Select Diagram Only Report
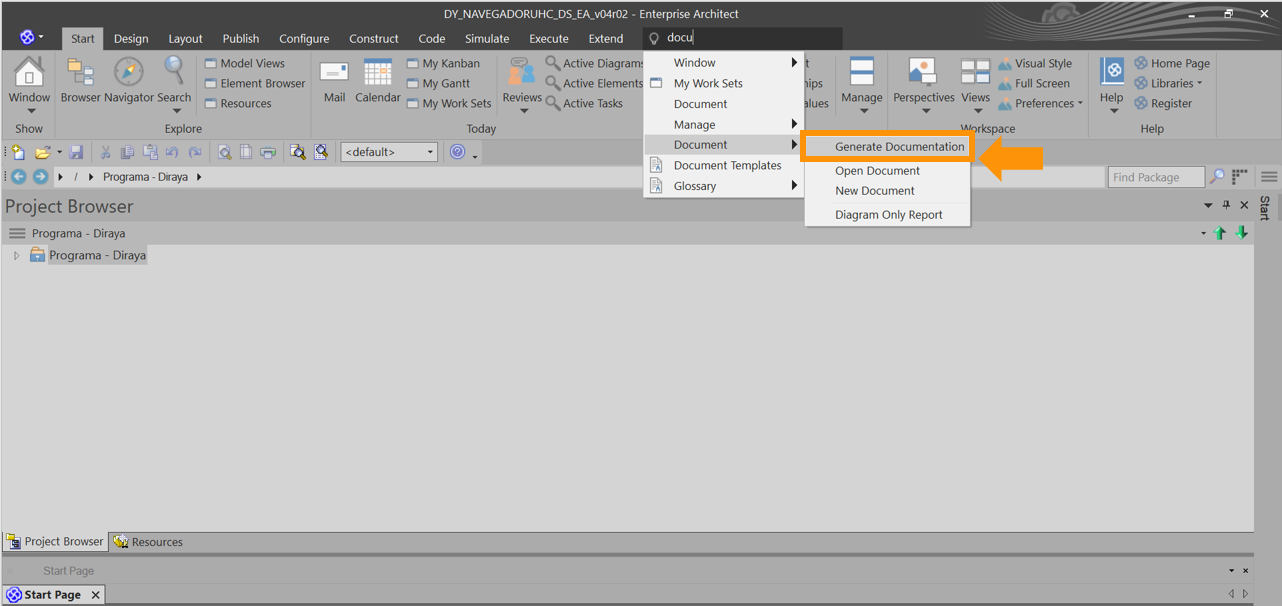Screen dimensions: 1282x606 click(x=888, y=214)
